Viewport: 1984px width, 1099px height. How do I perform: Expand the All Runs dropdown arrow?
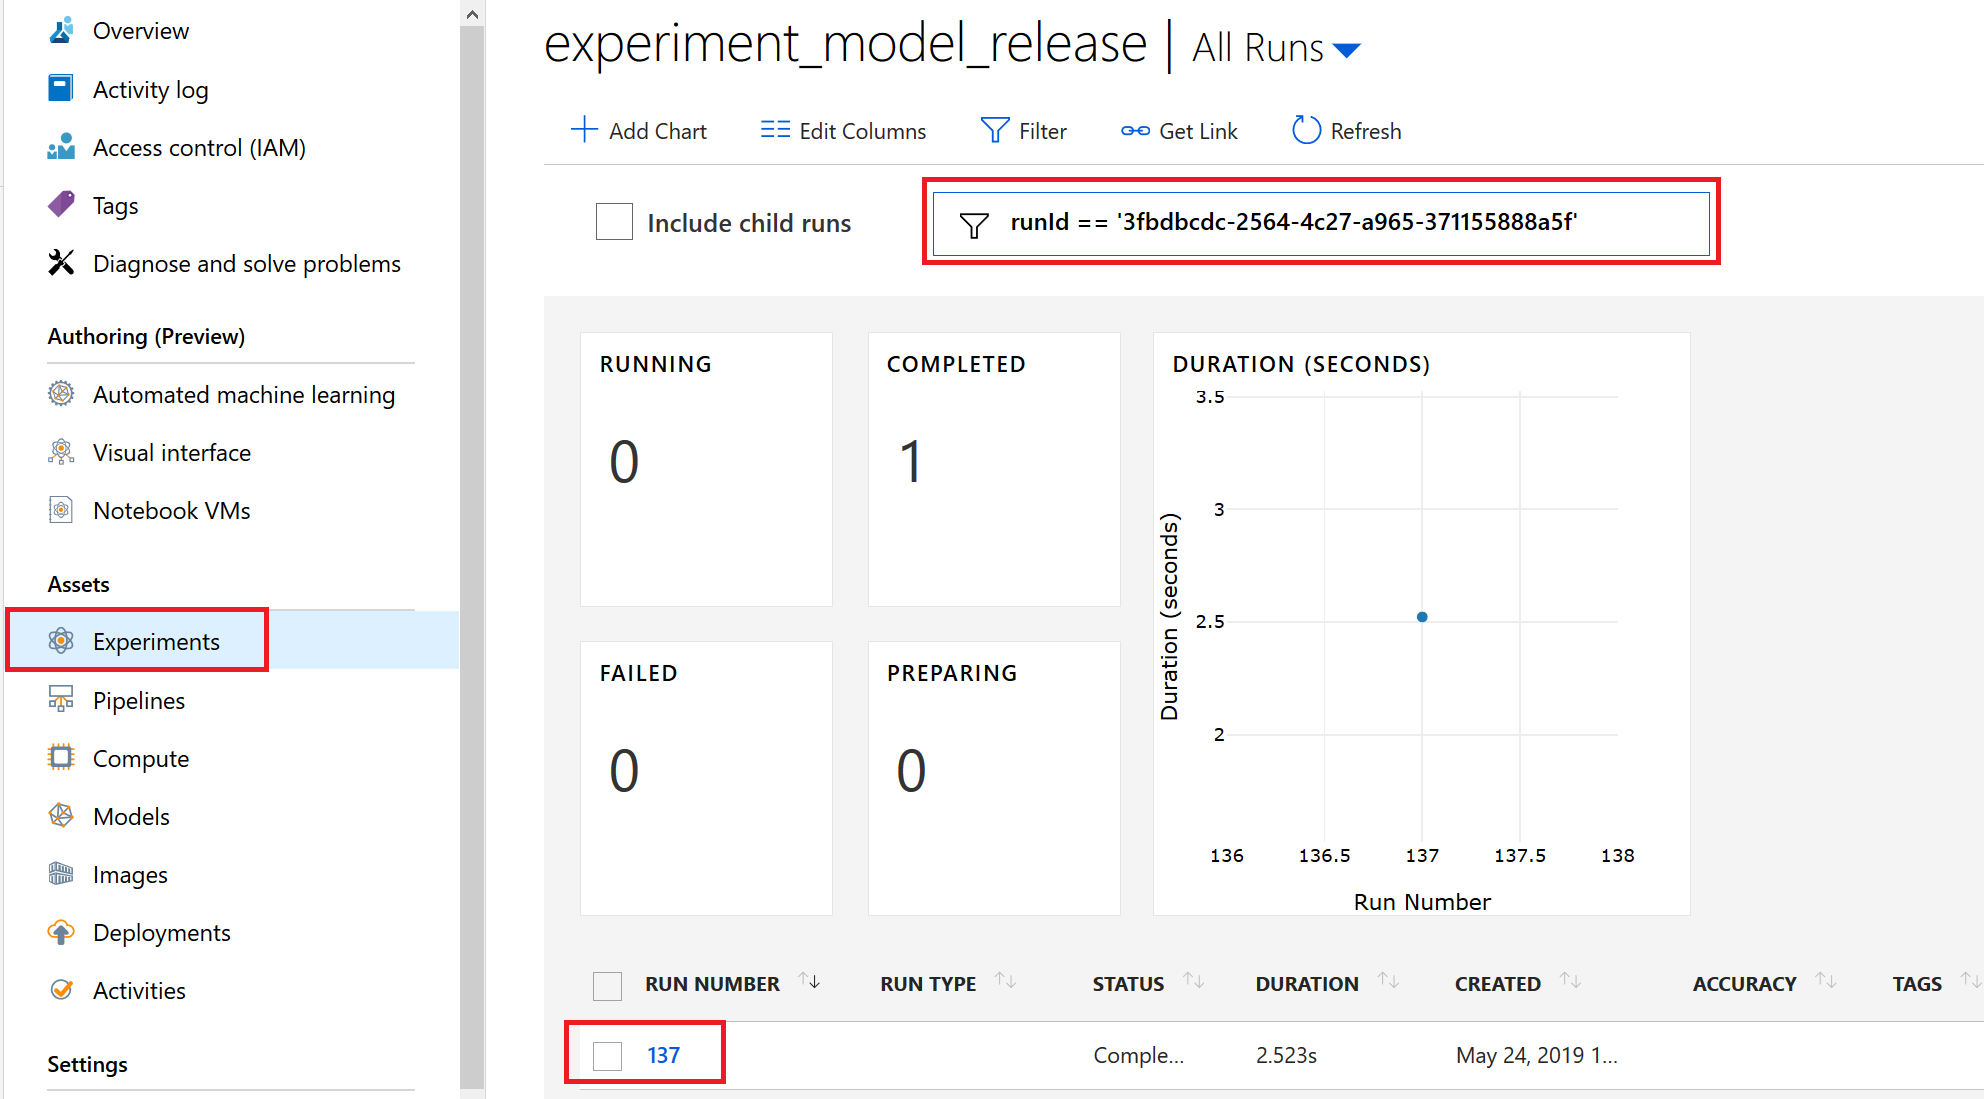click(x=1347, y=51)
